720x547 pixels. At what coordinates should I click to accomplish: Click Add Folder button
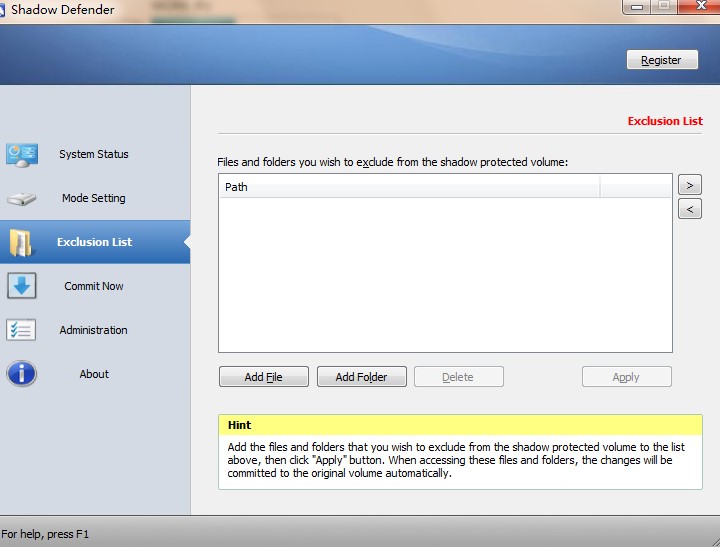(x=361, y=377)
